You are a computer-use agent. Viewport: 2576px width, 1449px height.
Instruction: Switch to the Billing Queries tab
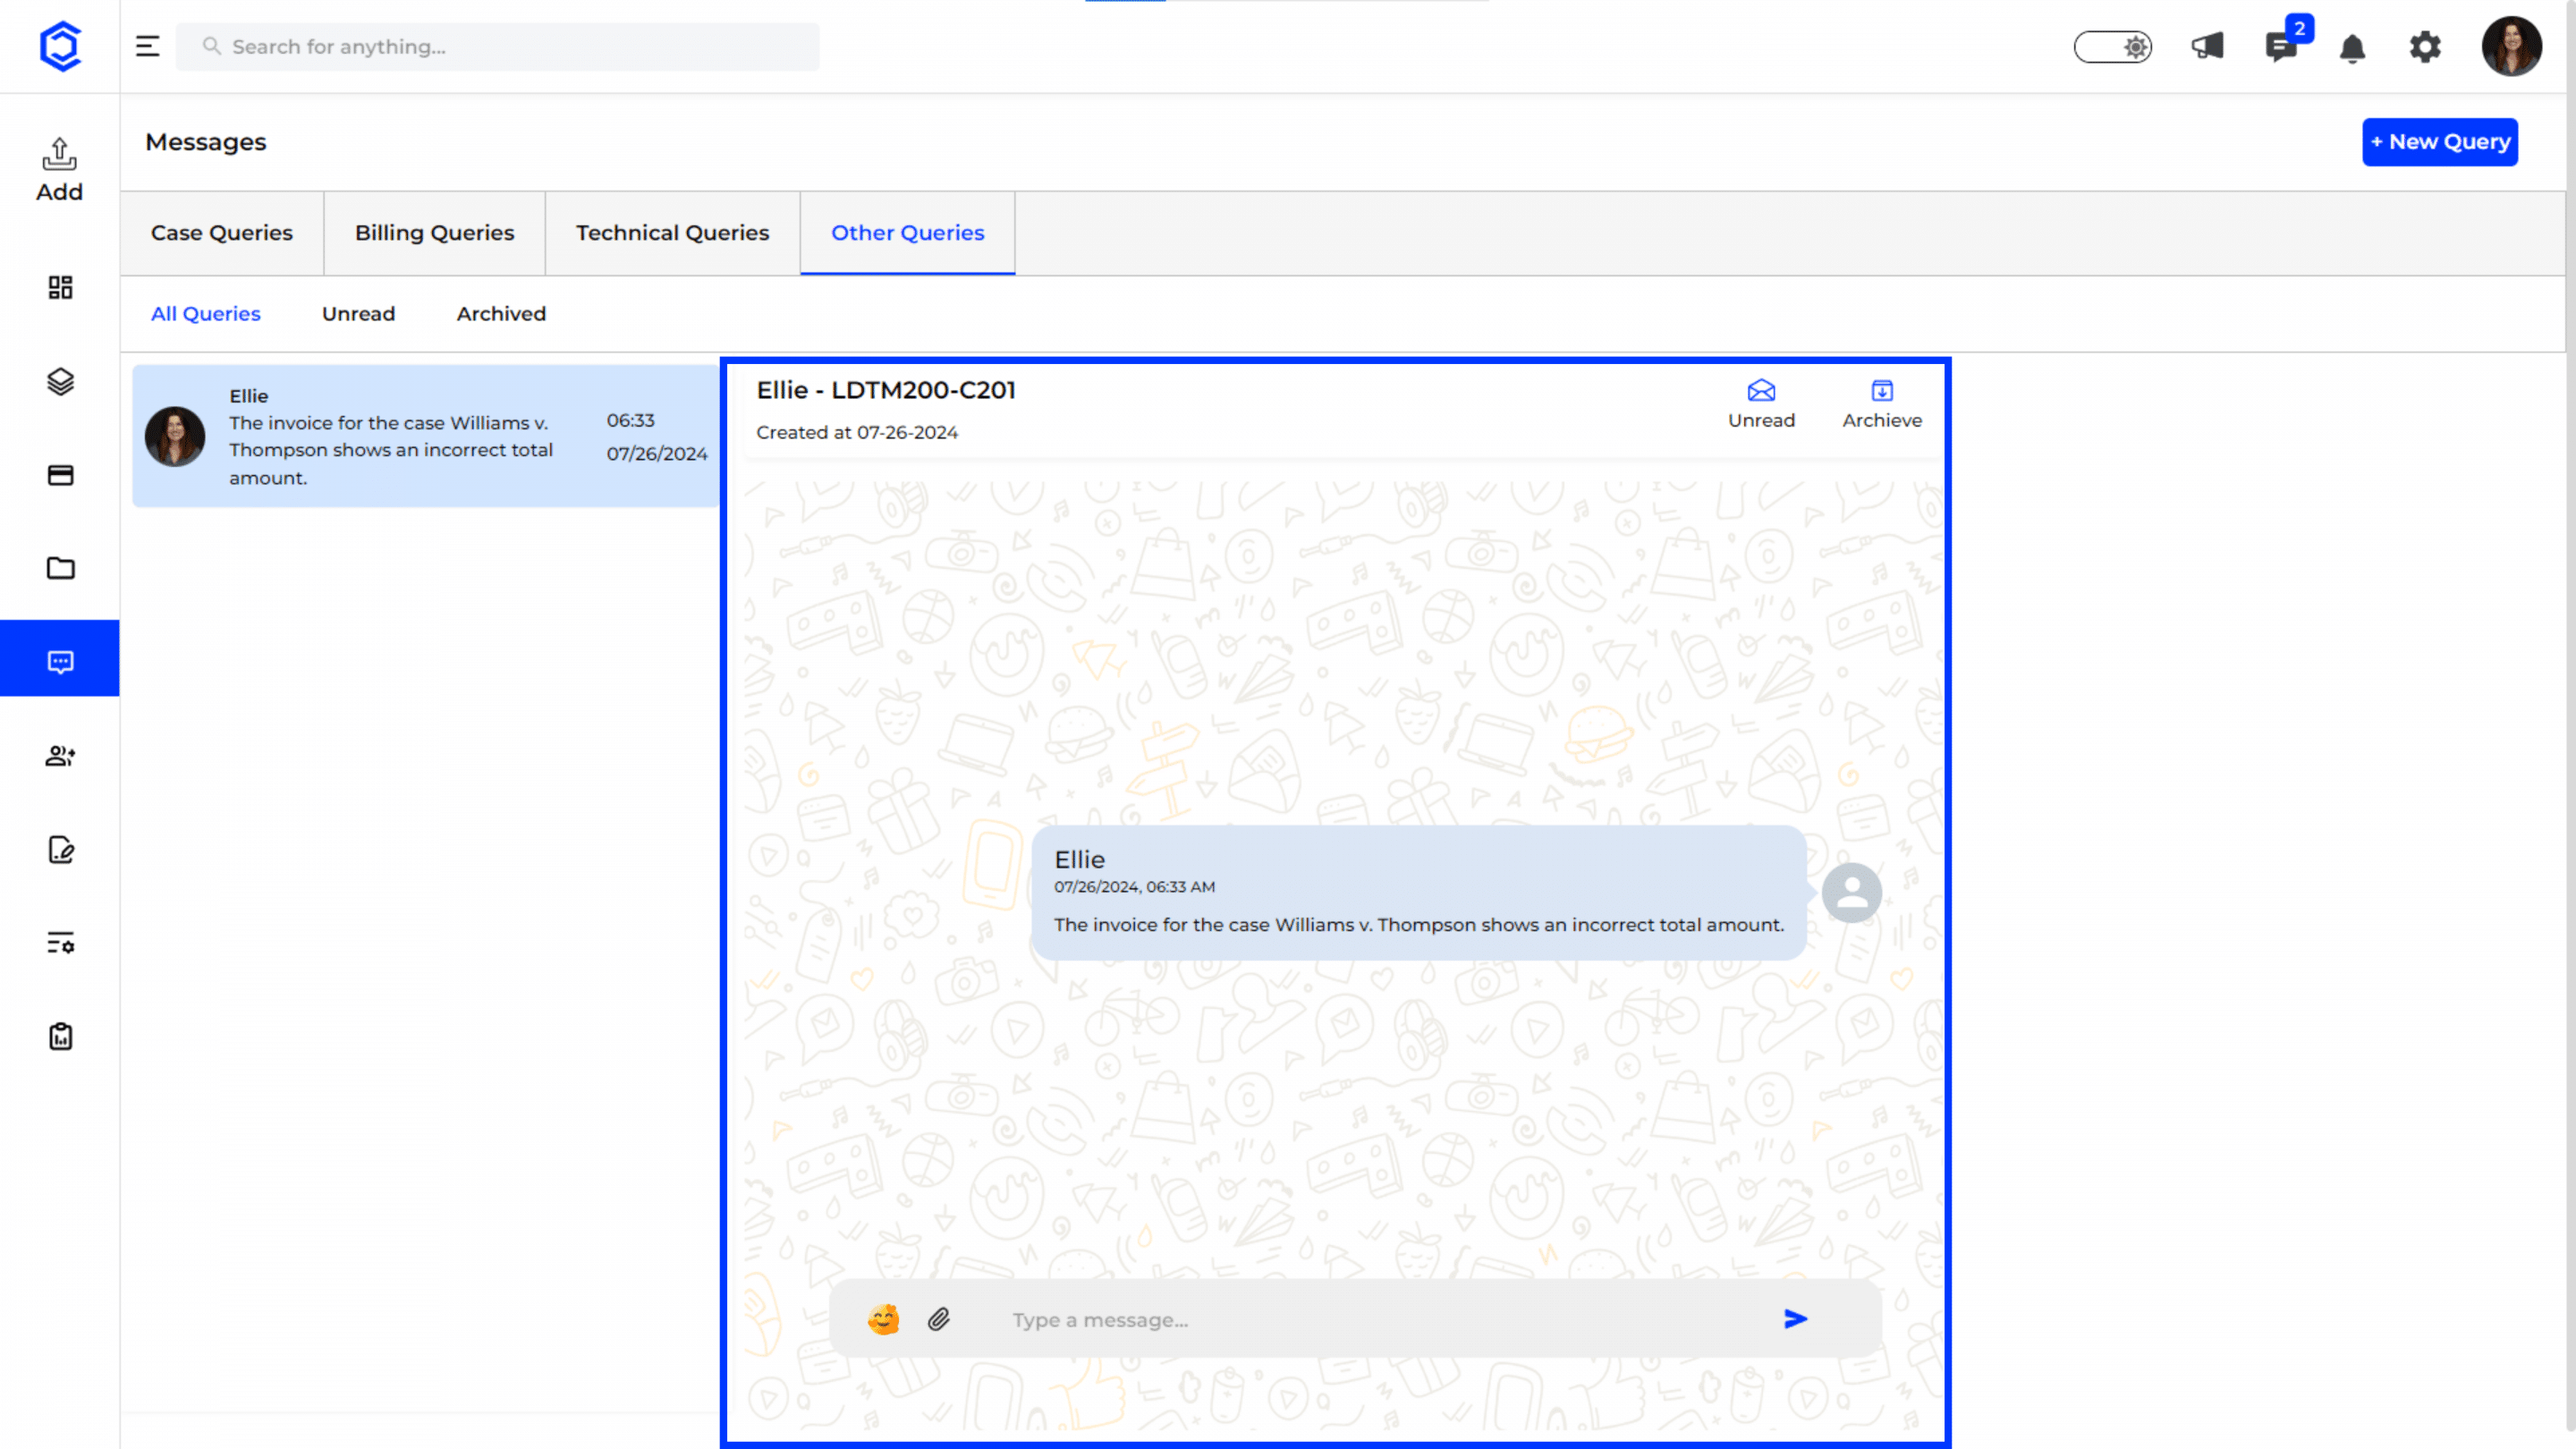coord(435,233)
